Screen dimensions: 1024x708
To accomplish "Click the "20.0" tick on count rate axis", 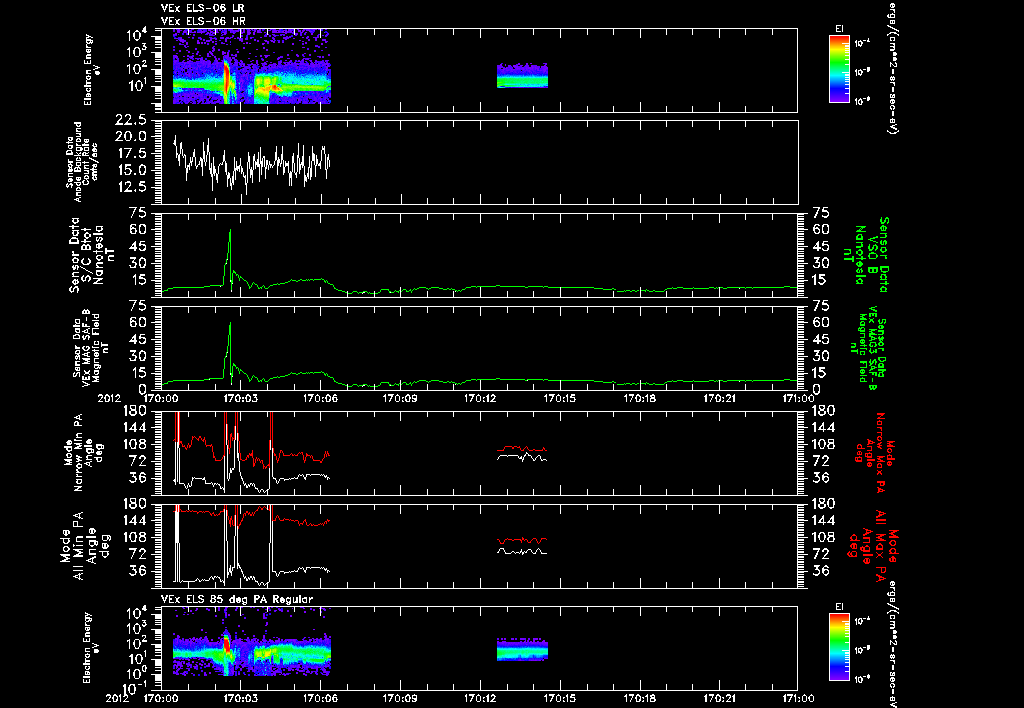I will [x=132, y=137].
